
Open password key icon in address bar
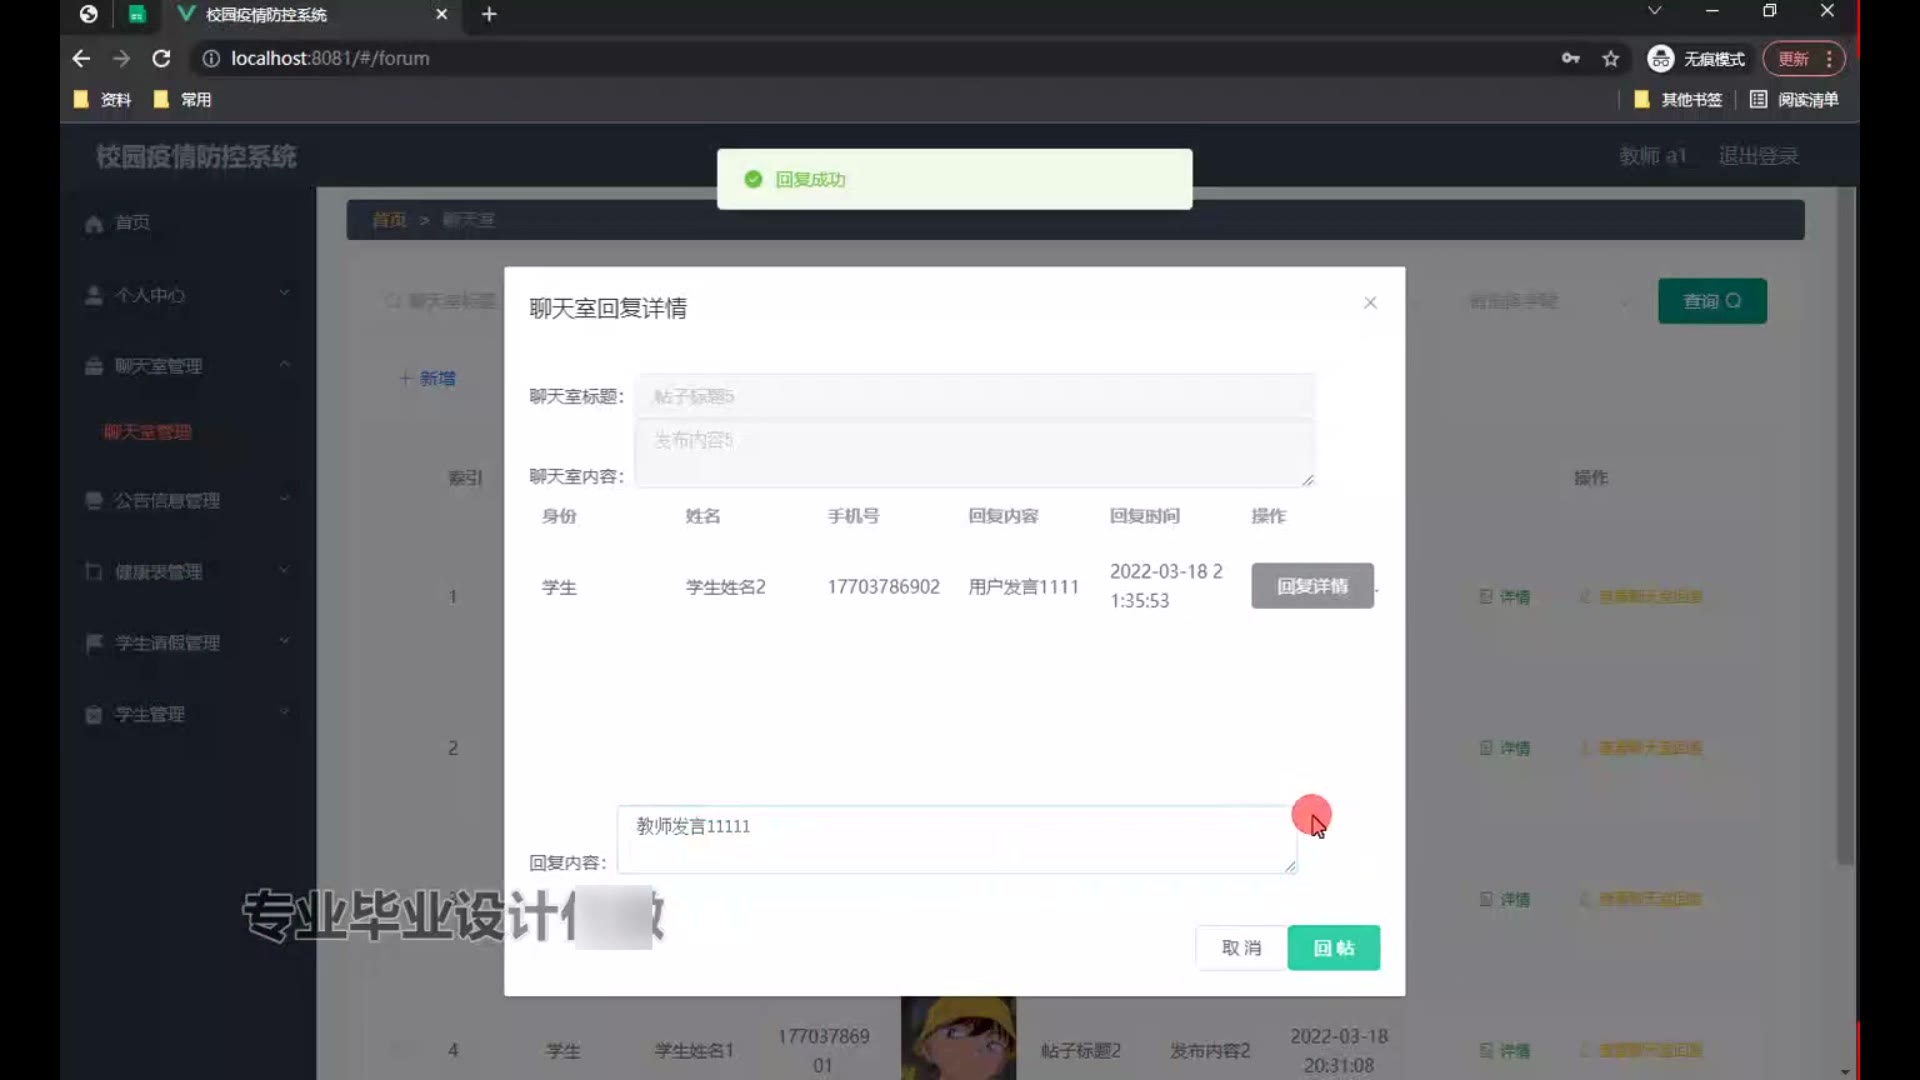coord(1570,59)
